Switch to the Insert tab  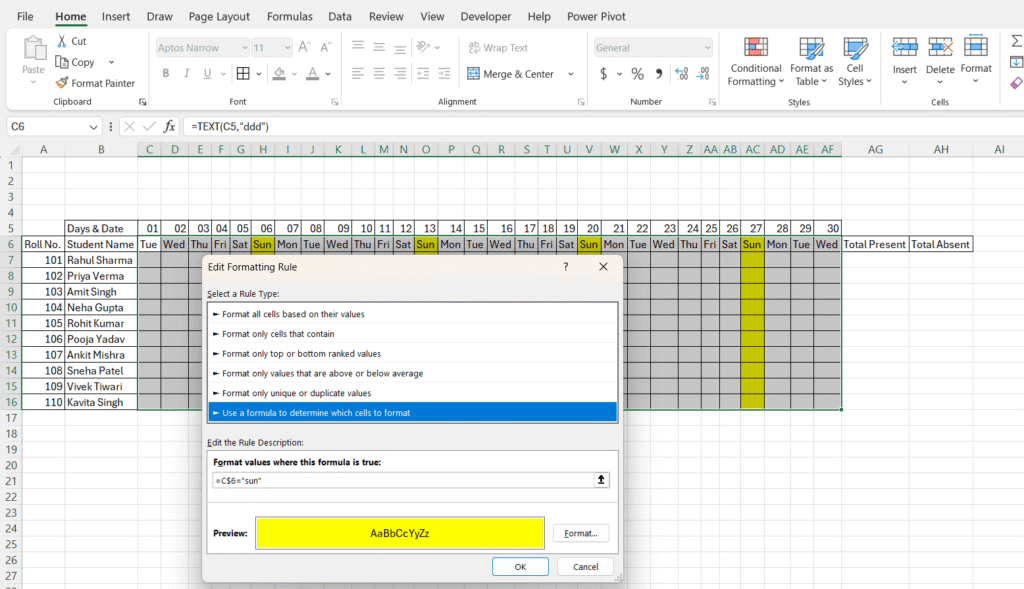(x=116, y=16)
